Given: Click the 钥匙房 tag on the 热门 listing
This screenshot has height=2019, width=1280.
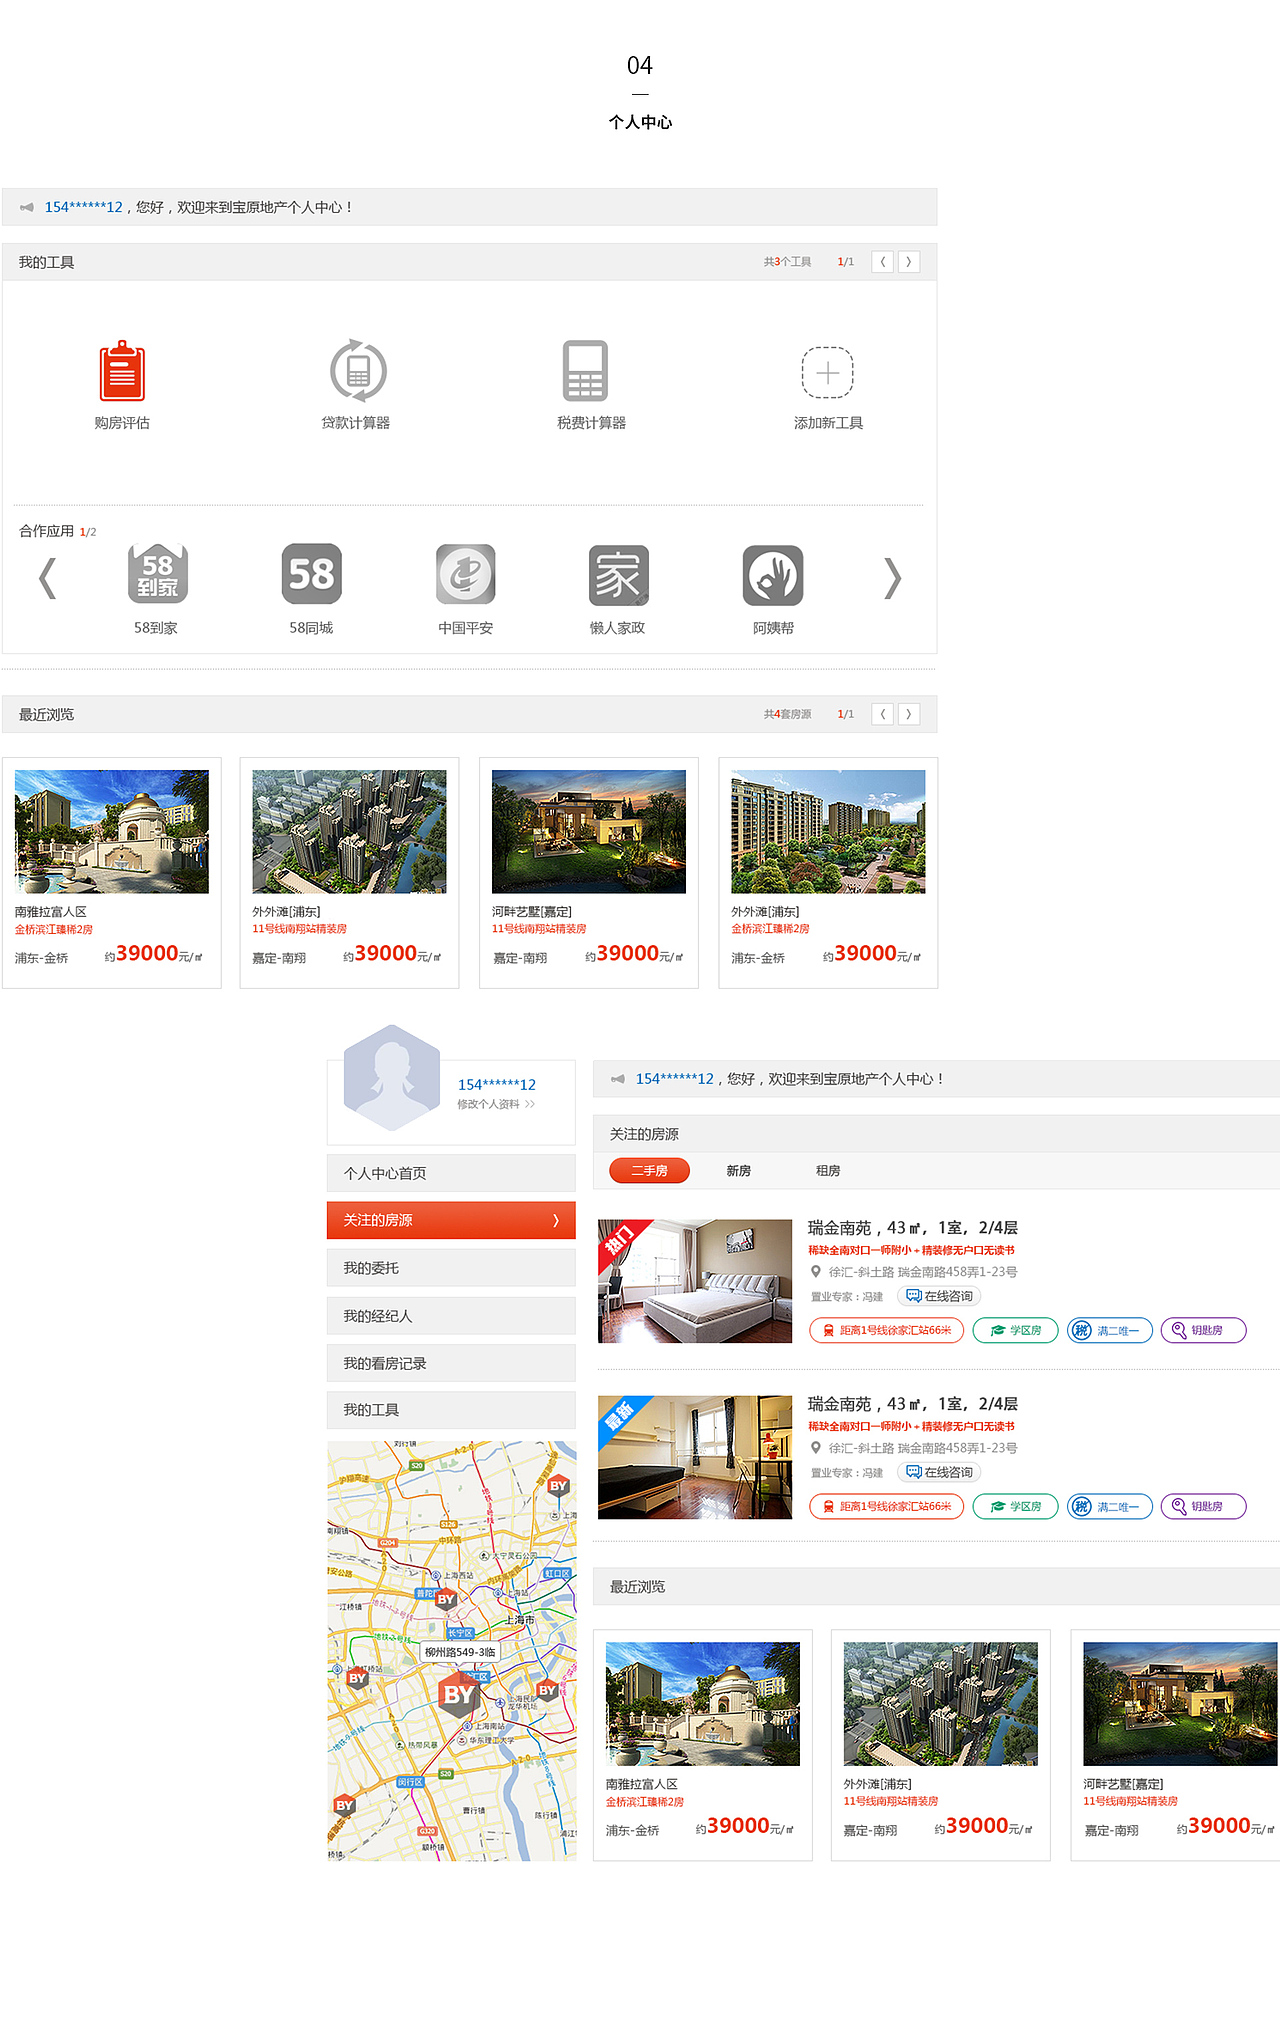Looking at the screenshot, I should tap(1203, 1330).
